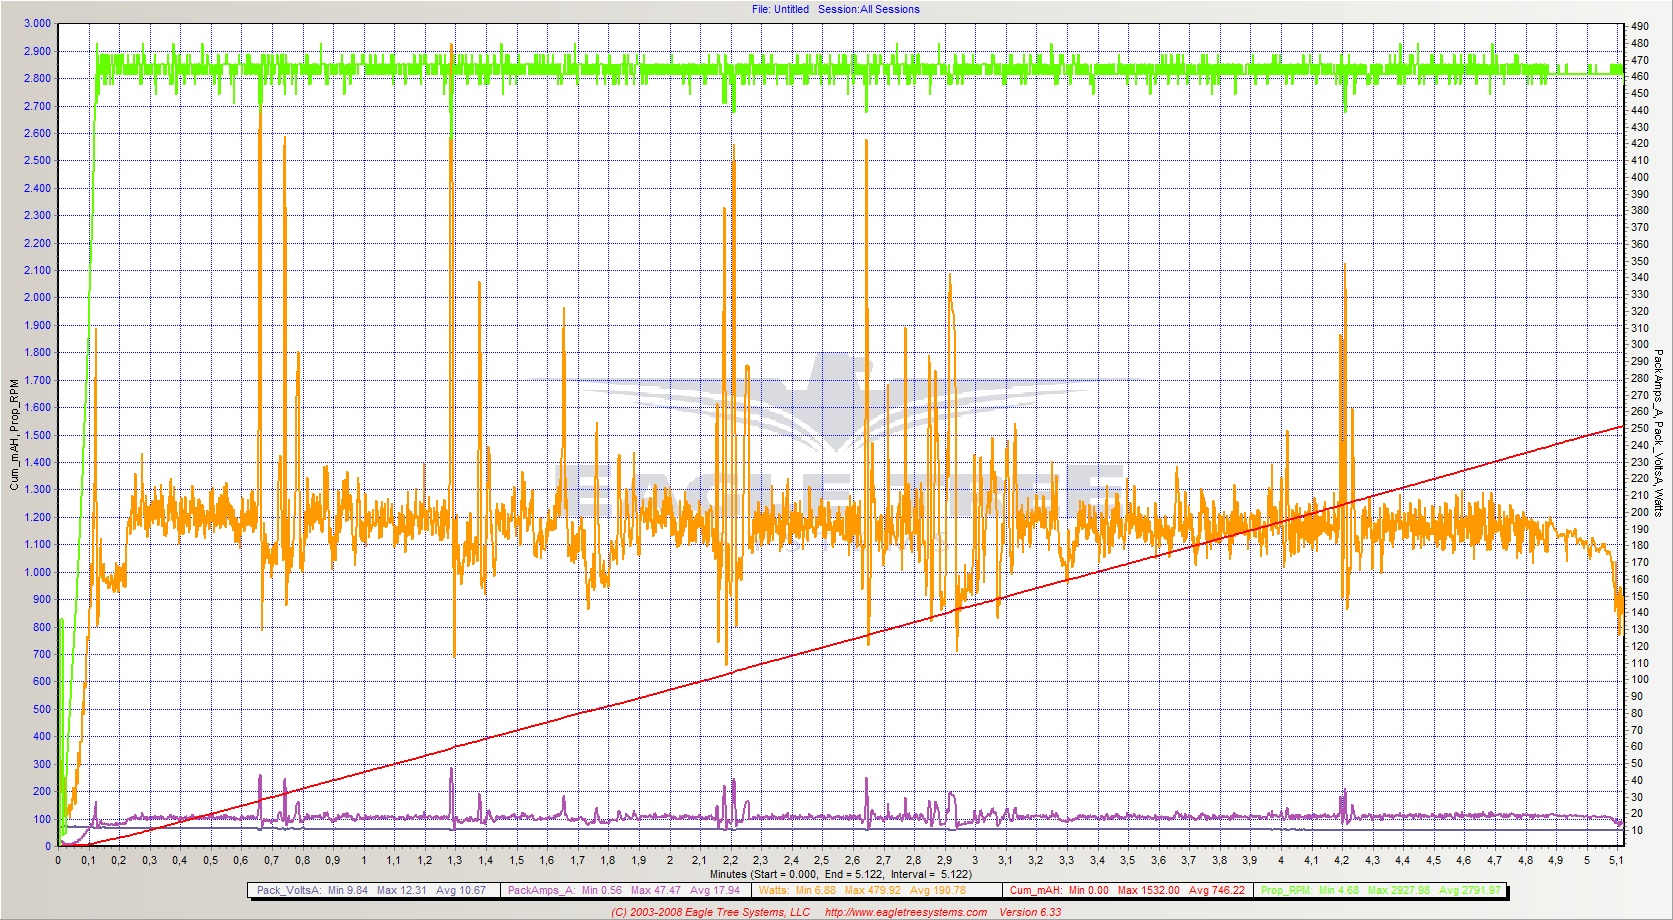Click Pack_VoltsA 'Min 9.84' value
Image resolution: width=1673 pixels, height=920 pixels.
(x=348, y=890)
